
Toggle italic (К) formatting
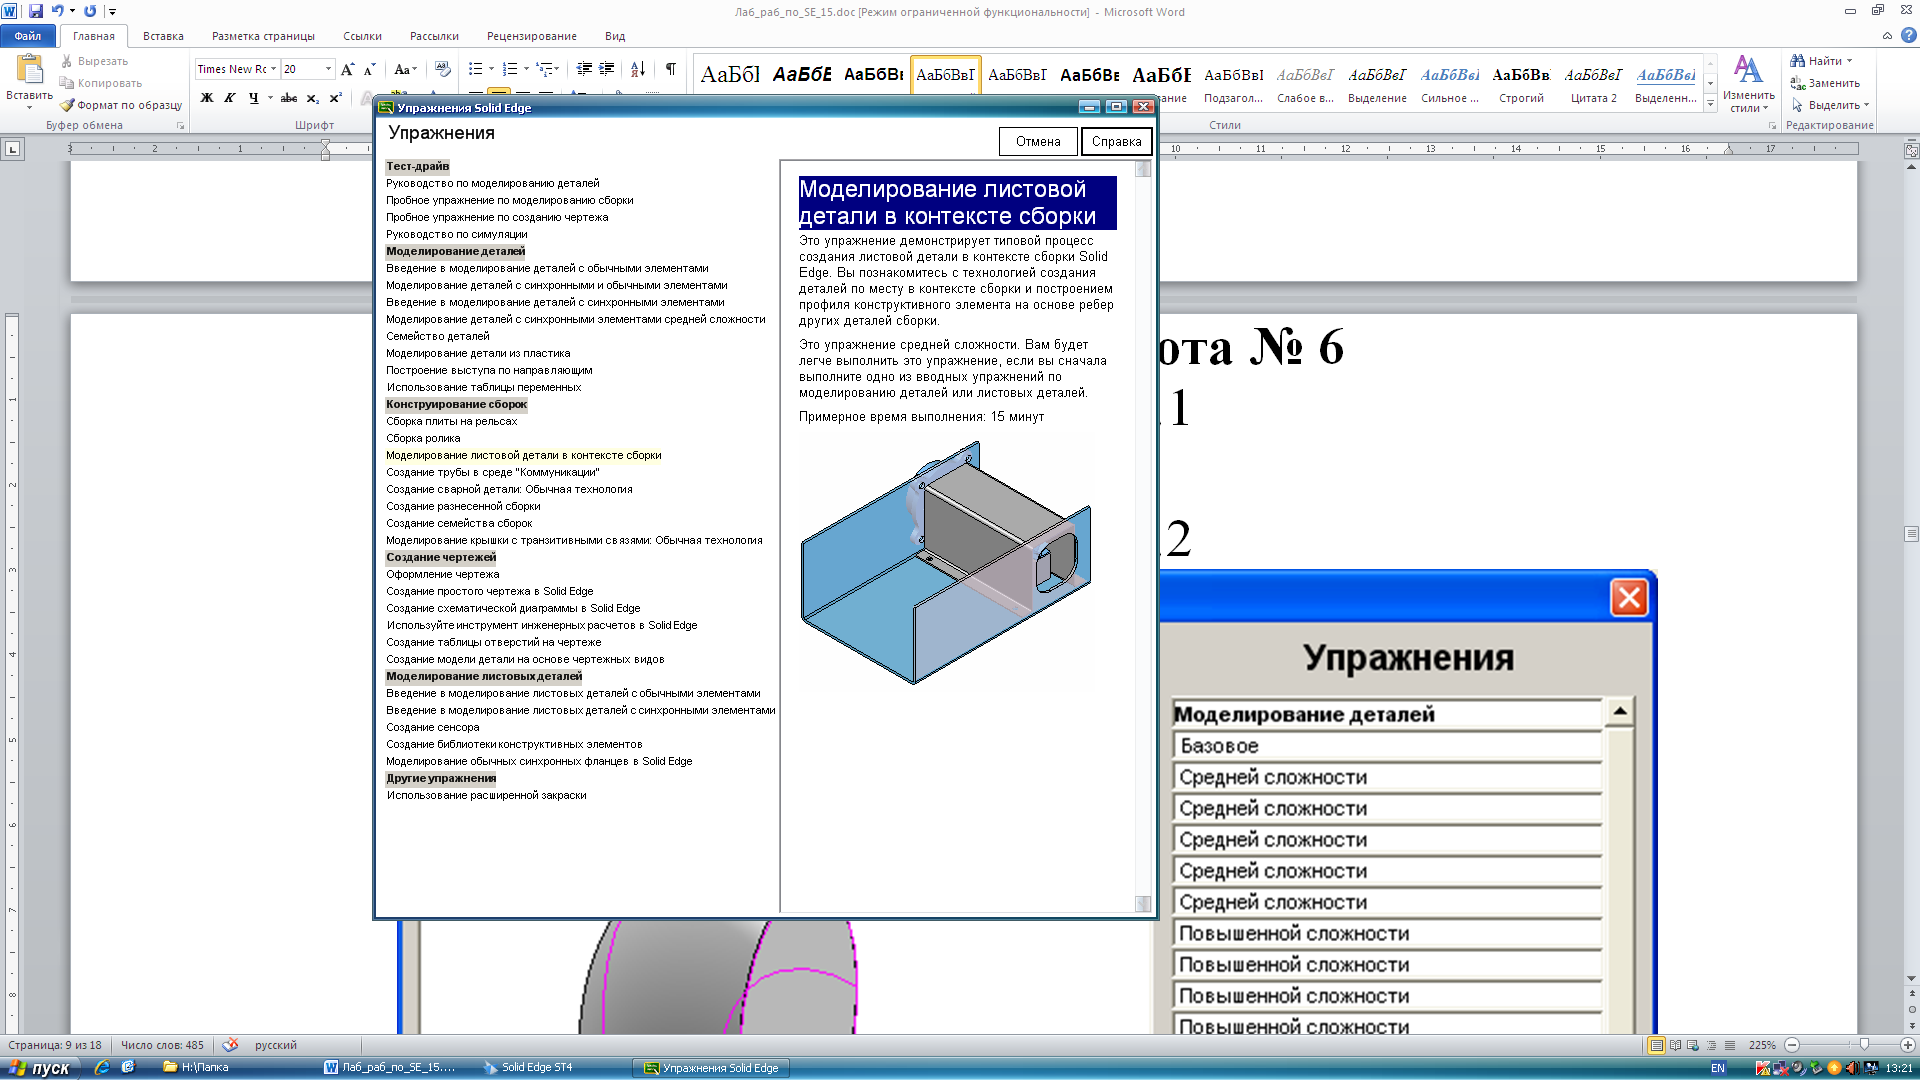[230, 98]
